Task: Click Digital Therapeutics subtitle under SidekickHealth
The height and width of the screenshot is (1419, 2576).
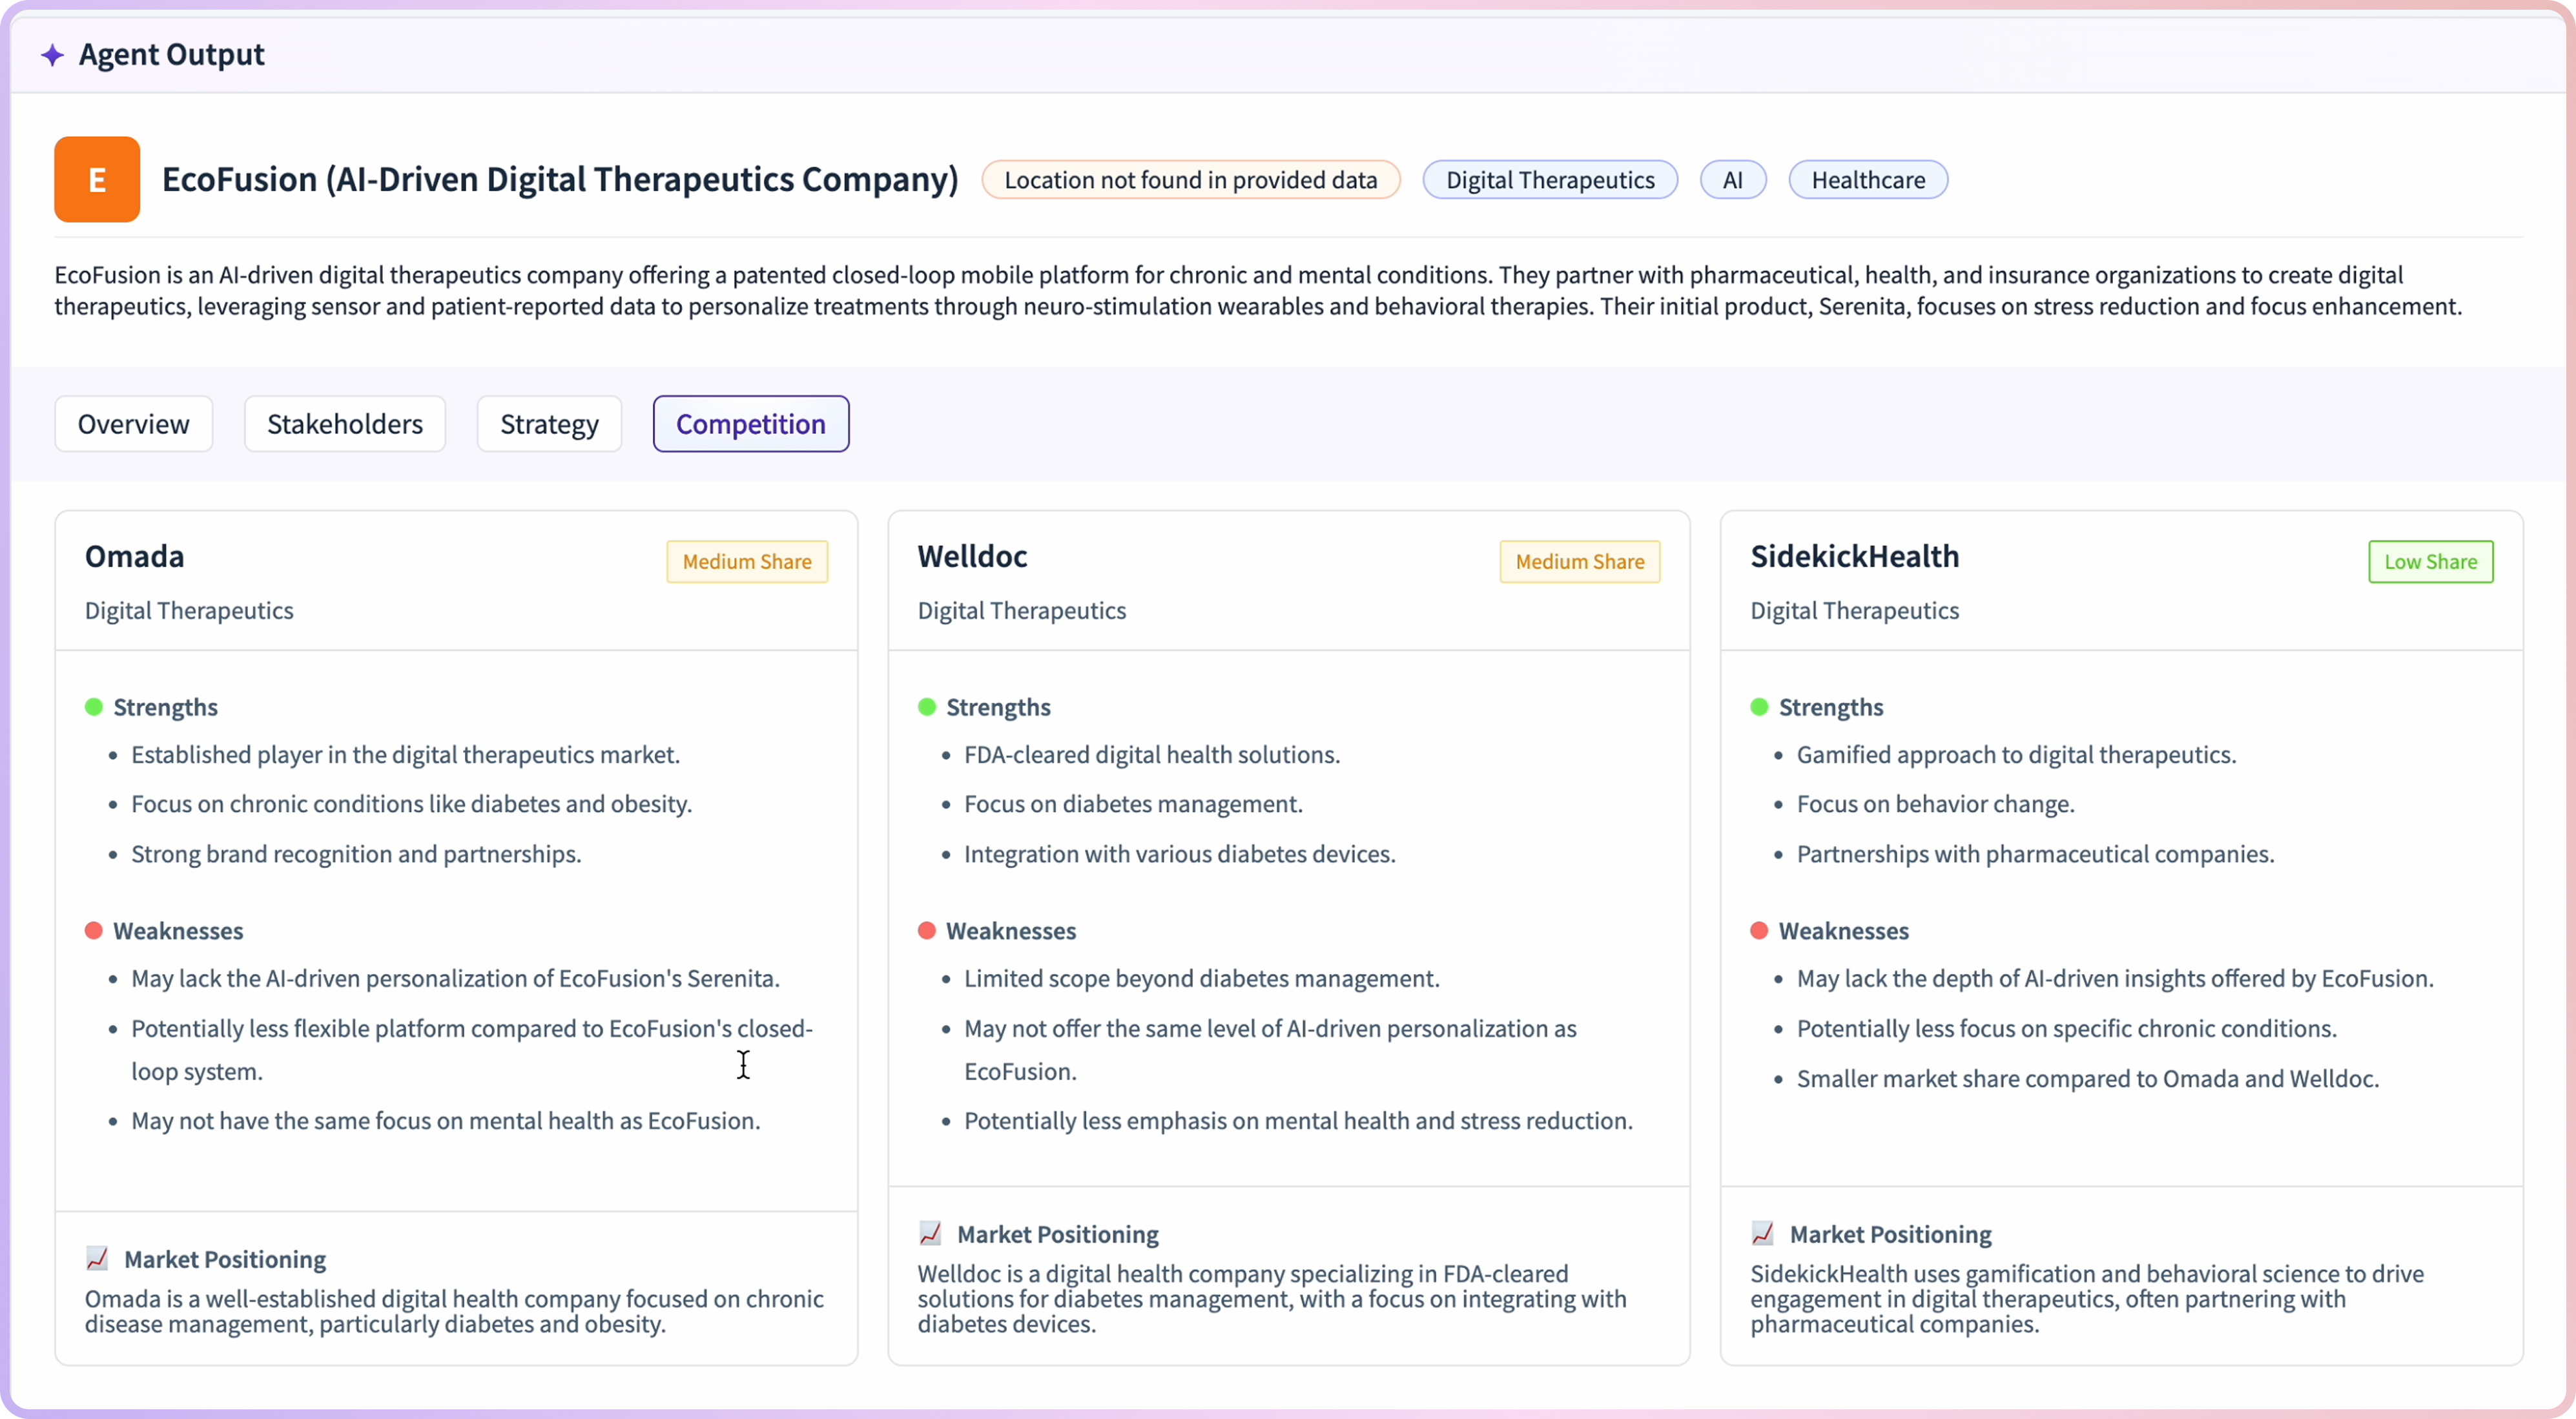Action: click(x=1854, y=611)
